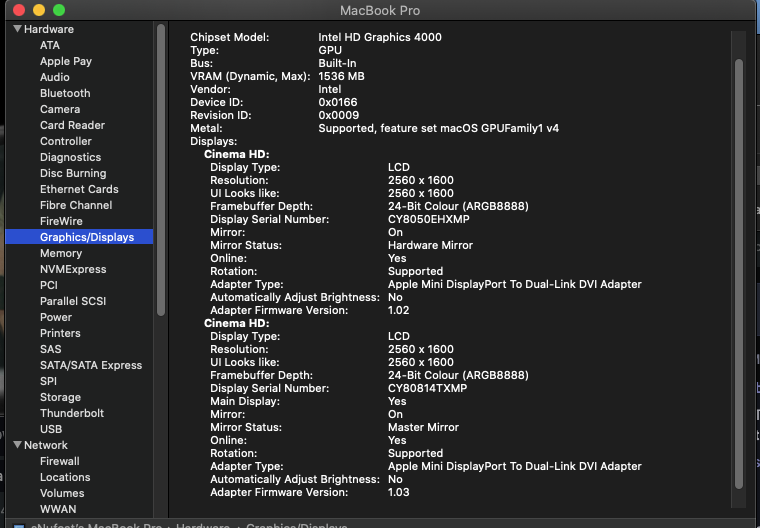The image size is (760, 528).
Task: Open Diagnostics in the sidebar
Action: click(x=71, y=157)
